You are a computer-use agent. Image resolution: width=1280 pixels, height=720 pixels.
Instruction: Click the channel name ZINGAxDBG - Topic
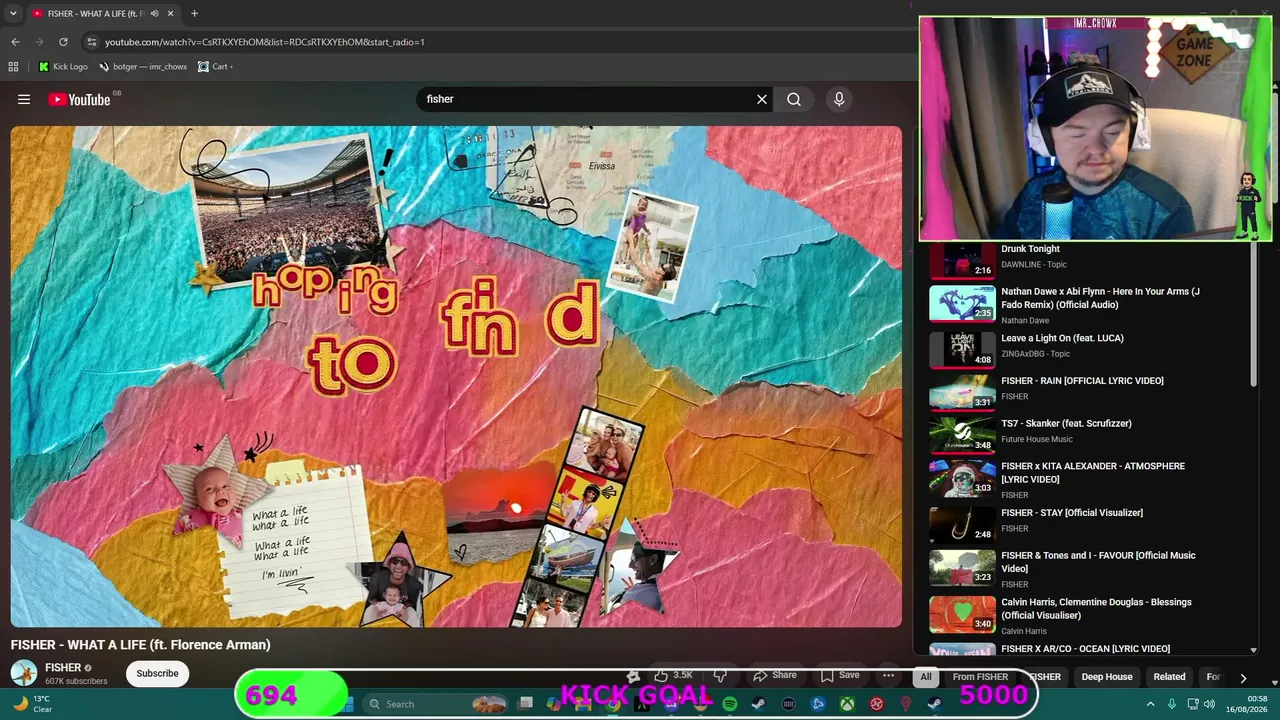[x=1035, y=354]
